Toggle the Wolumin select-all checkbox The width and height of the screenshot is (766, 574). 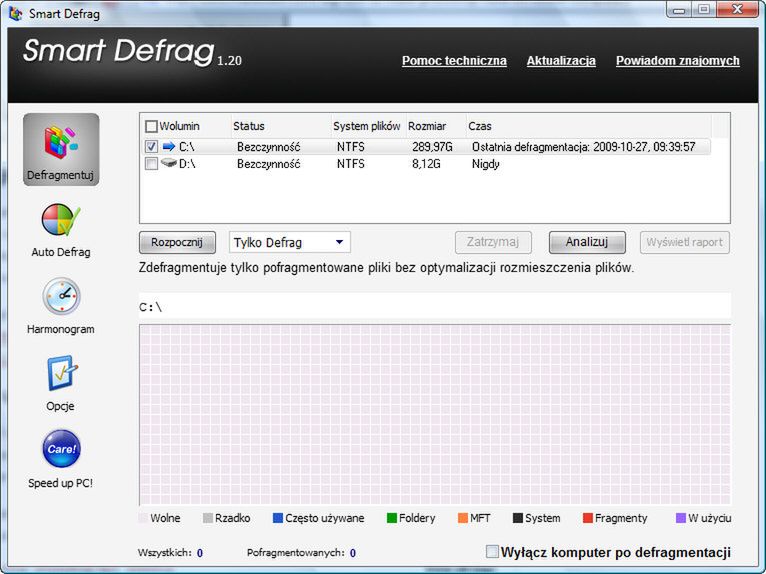[151, 127]
